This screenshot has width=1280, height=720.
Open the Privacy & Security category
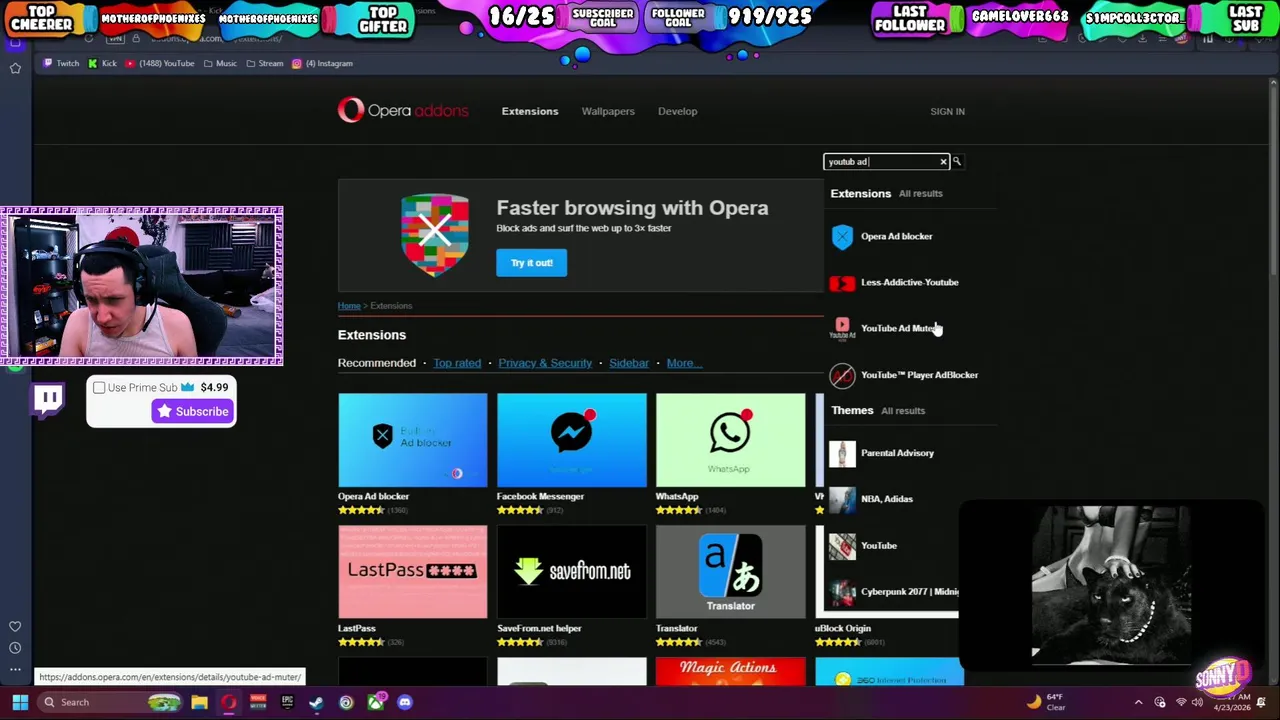(545, 363)
